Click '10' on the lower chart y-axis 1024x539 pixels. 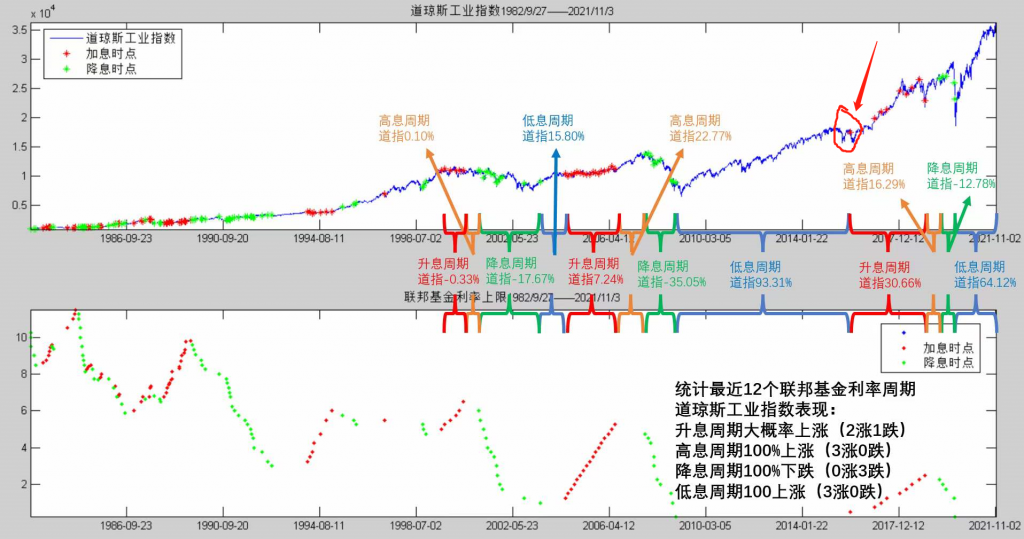(22, 338)
